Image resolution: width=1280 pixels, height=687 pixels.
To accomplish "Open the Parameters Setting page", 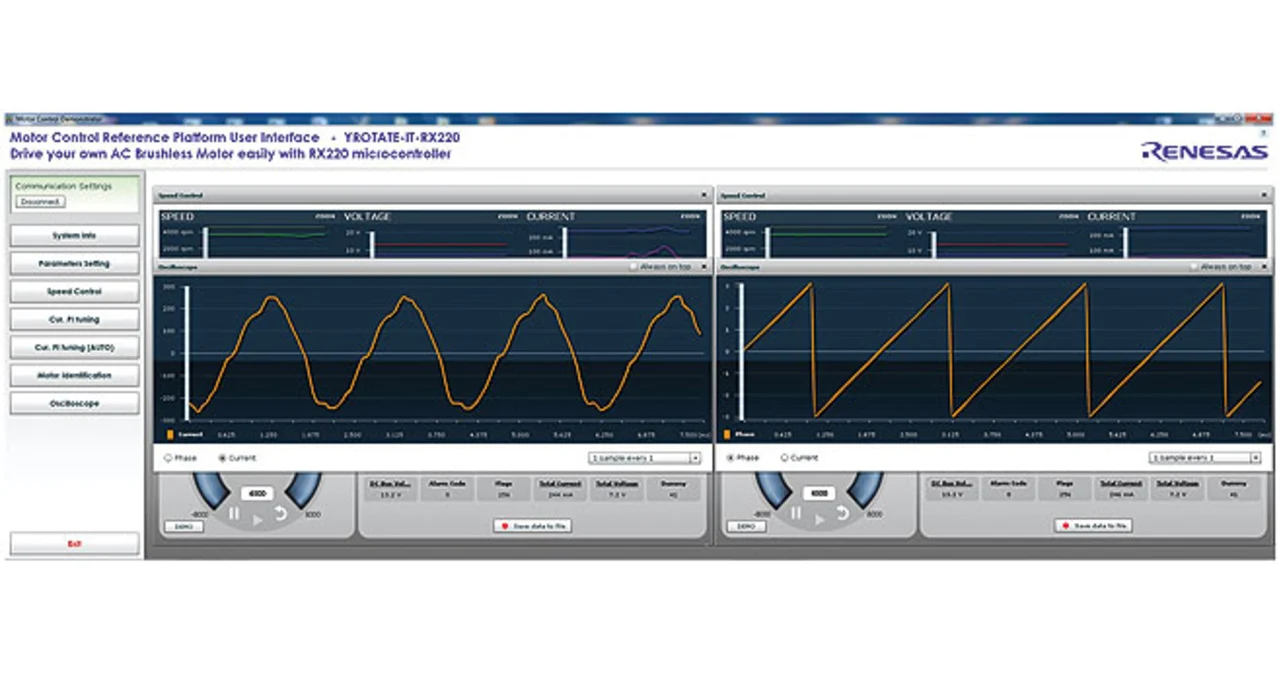I will click(x=75, y=264).
